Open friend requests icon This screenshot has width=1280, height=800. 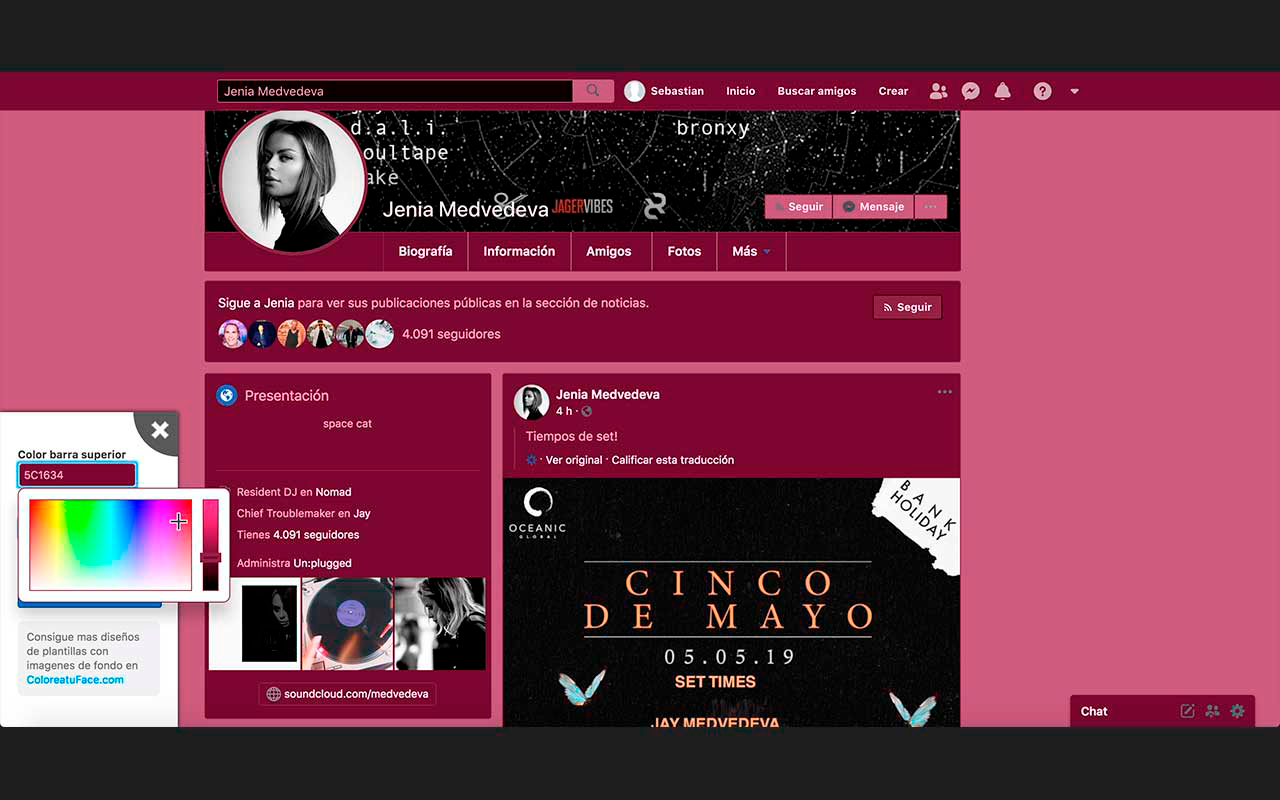coord(938,91)
